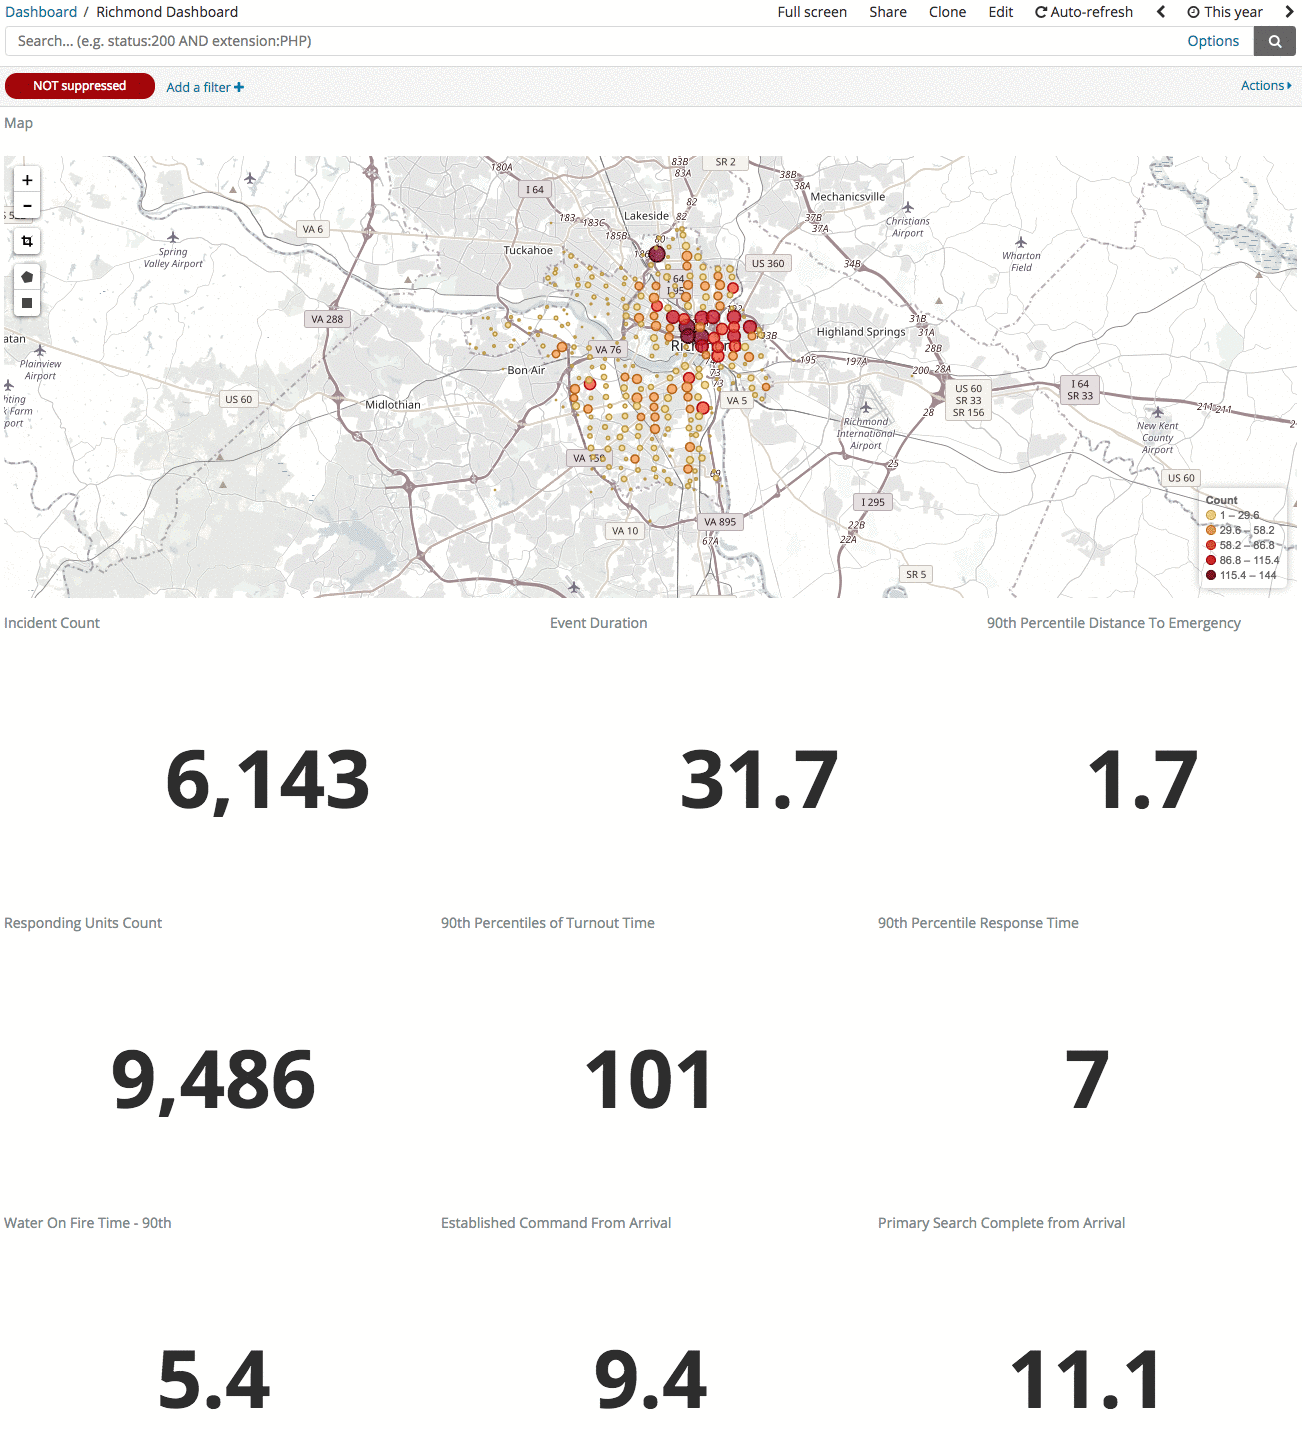Expand the filter Actions menu
Viewport: 1302px width, 1429px height.
pyautogui.click(x=1265, y=86)
